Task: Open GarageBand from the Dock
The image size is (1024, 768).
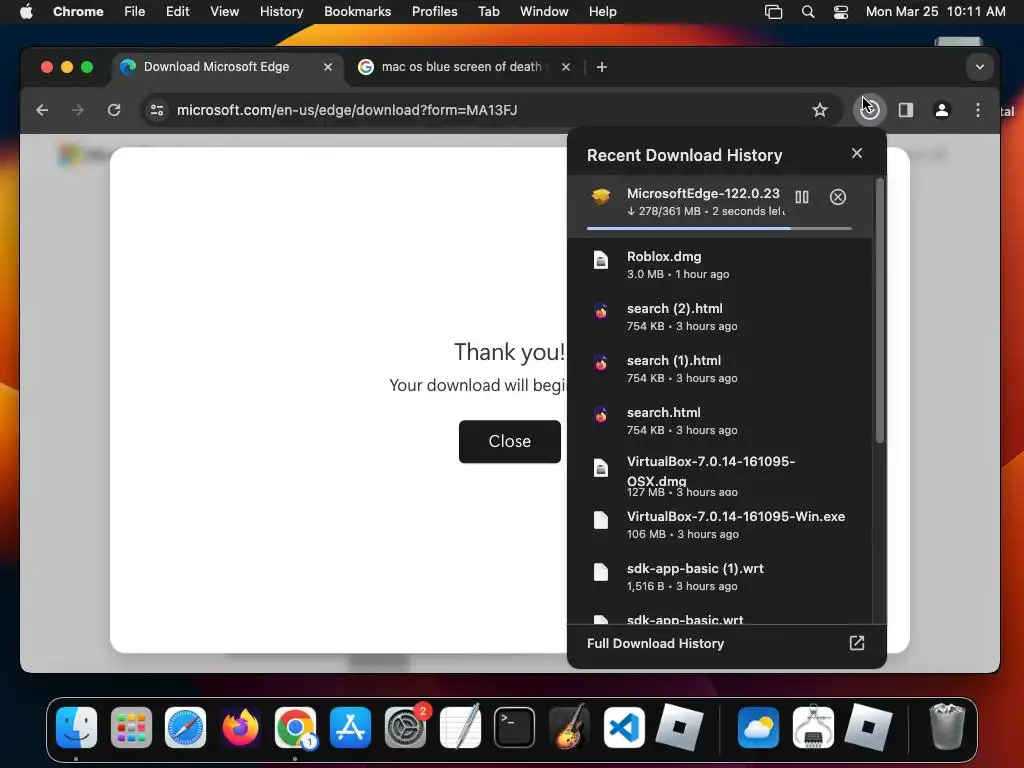Action: (569, 727)
